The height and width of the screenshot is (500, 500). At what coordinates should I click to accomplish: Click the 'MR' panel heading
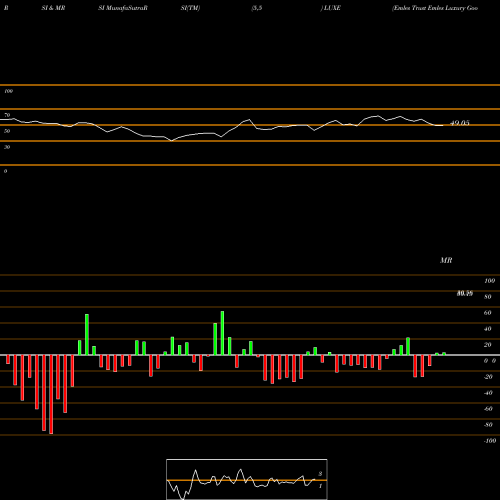446,260
